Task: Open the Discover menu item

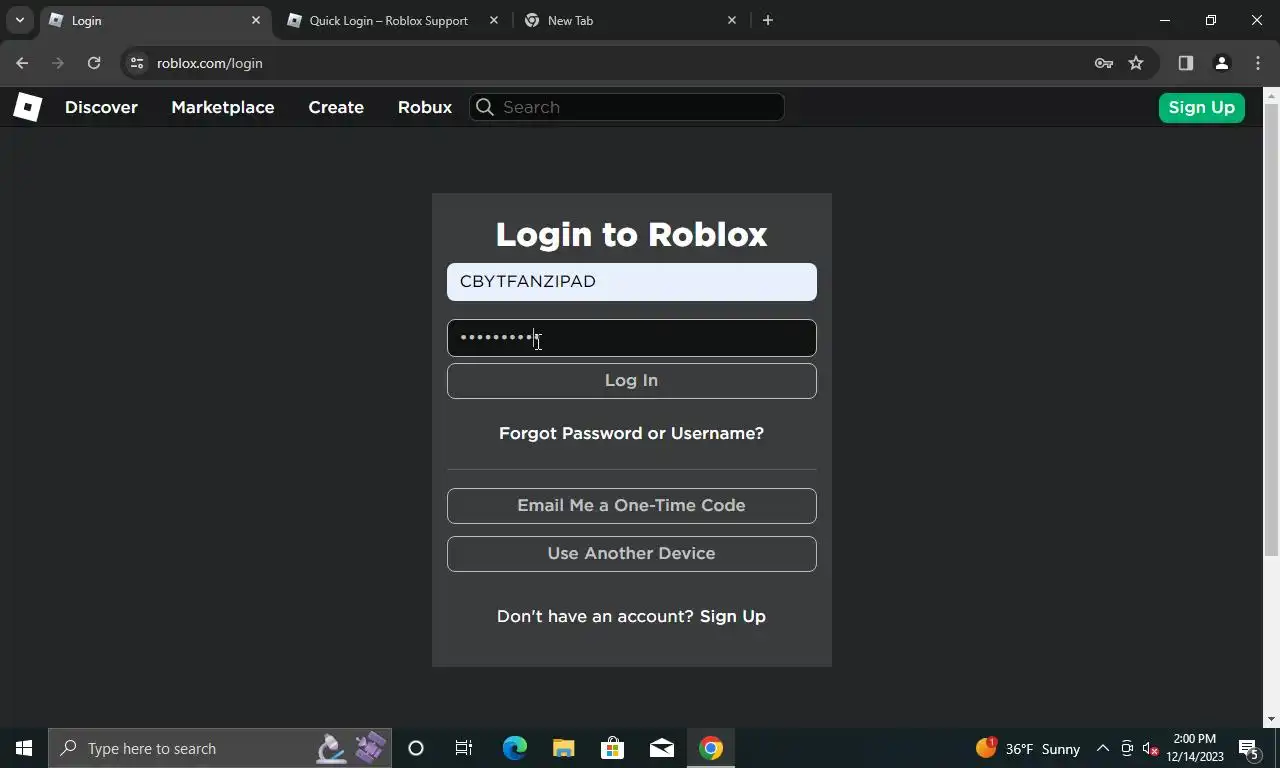Action: [101, 107]
